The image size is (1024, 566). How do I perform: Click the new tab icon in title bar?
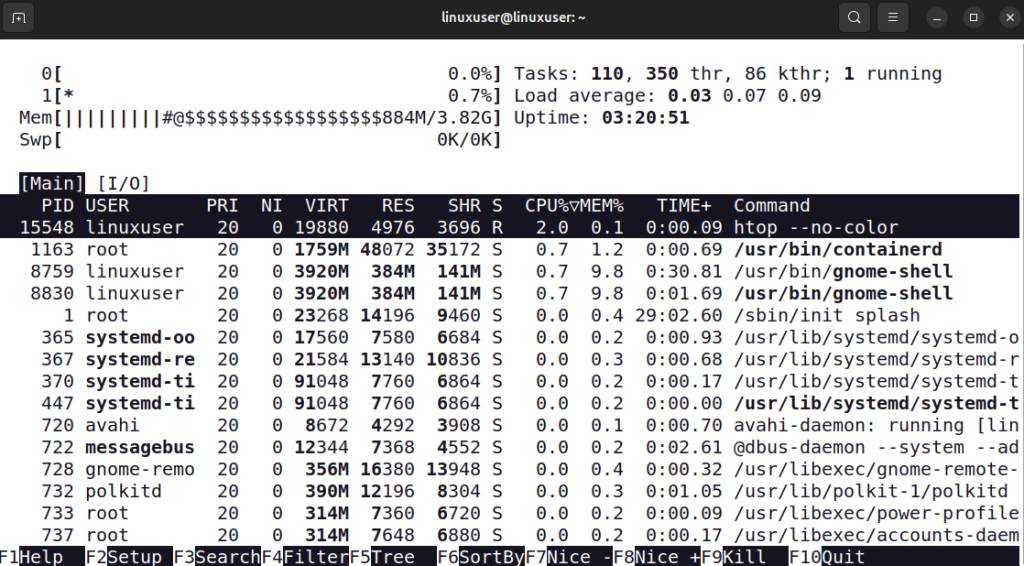(19, 17)
